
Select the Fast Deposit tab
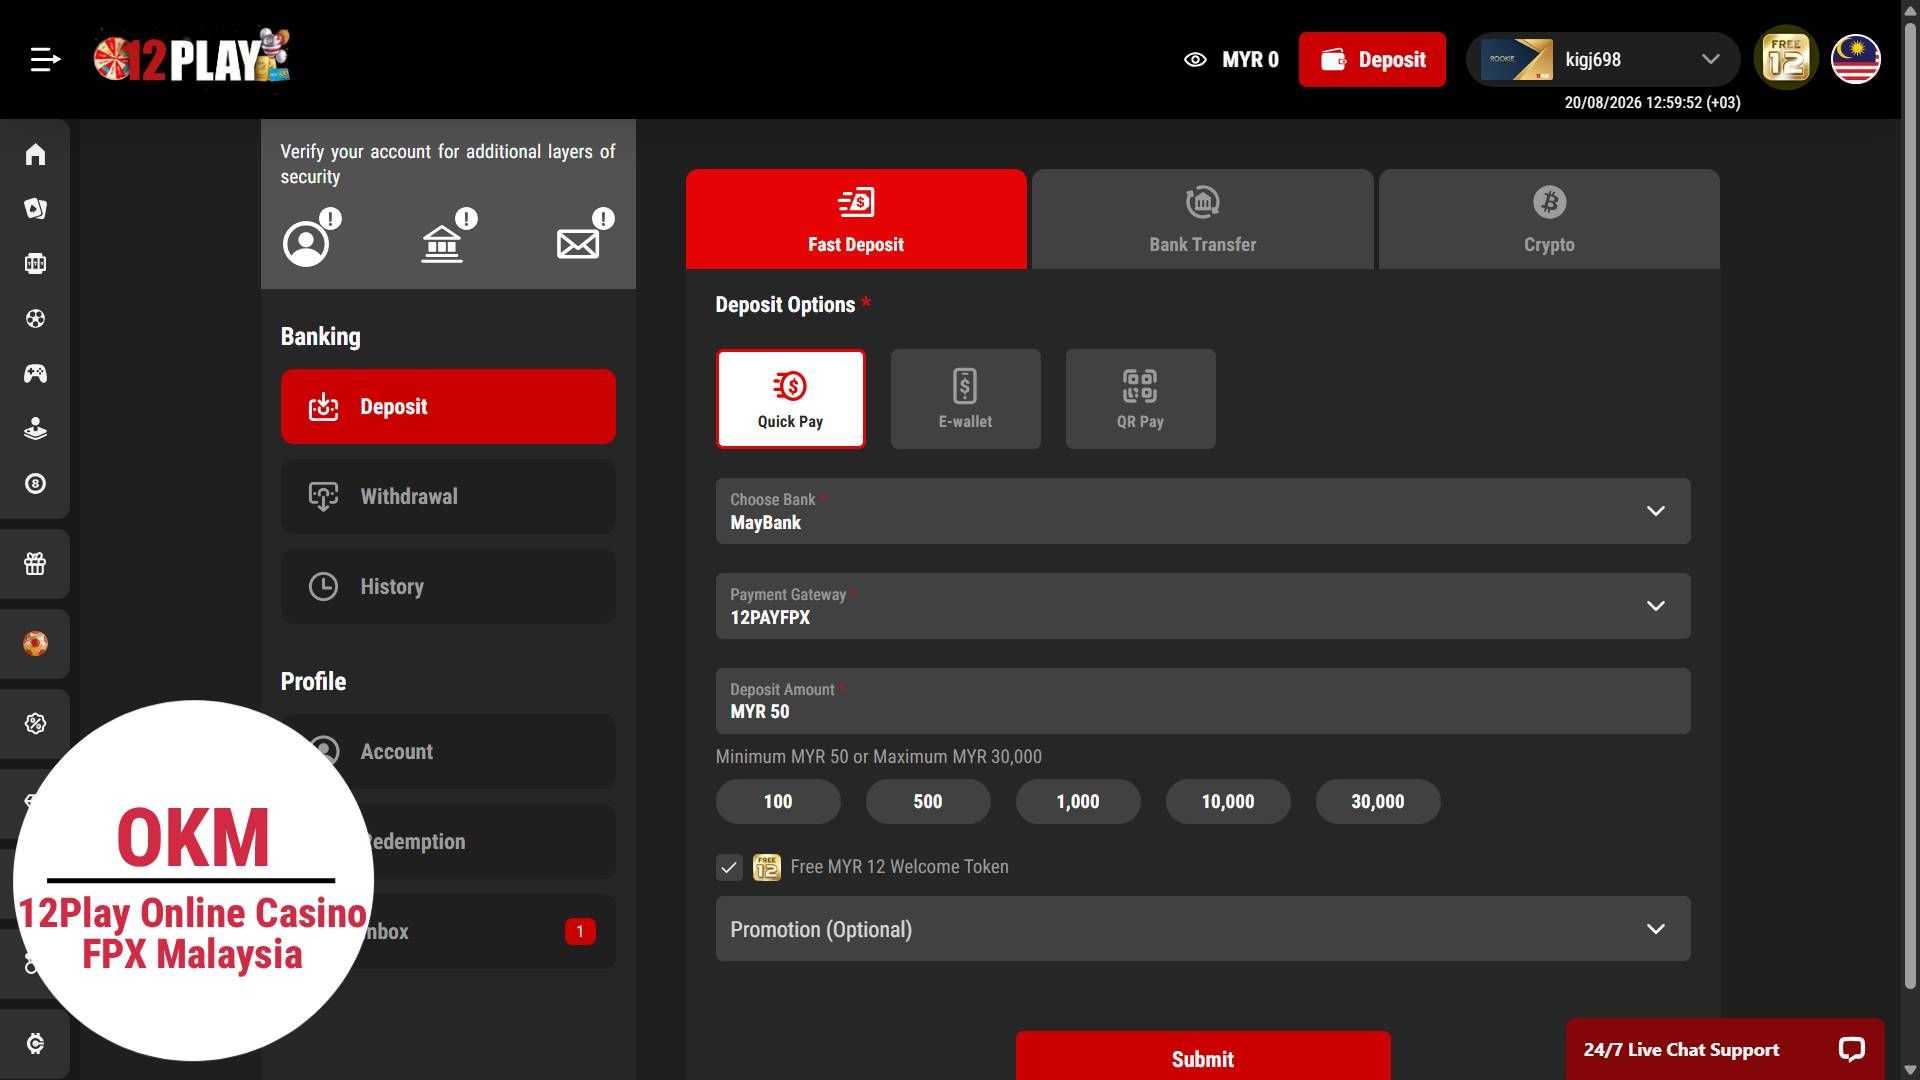click(856, 219)
